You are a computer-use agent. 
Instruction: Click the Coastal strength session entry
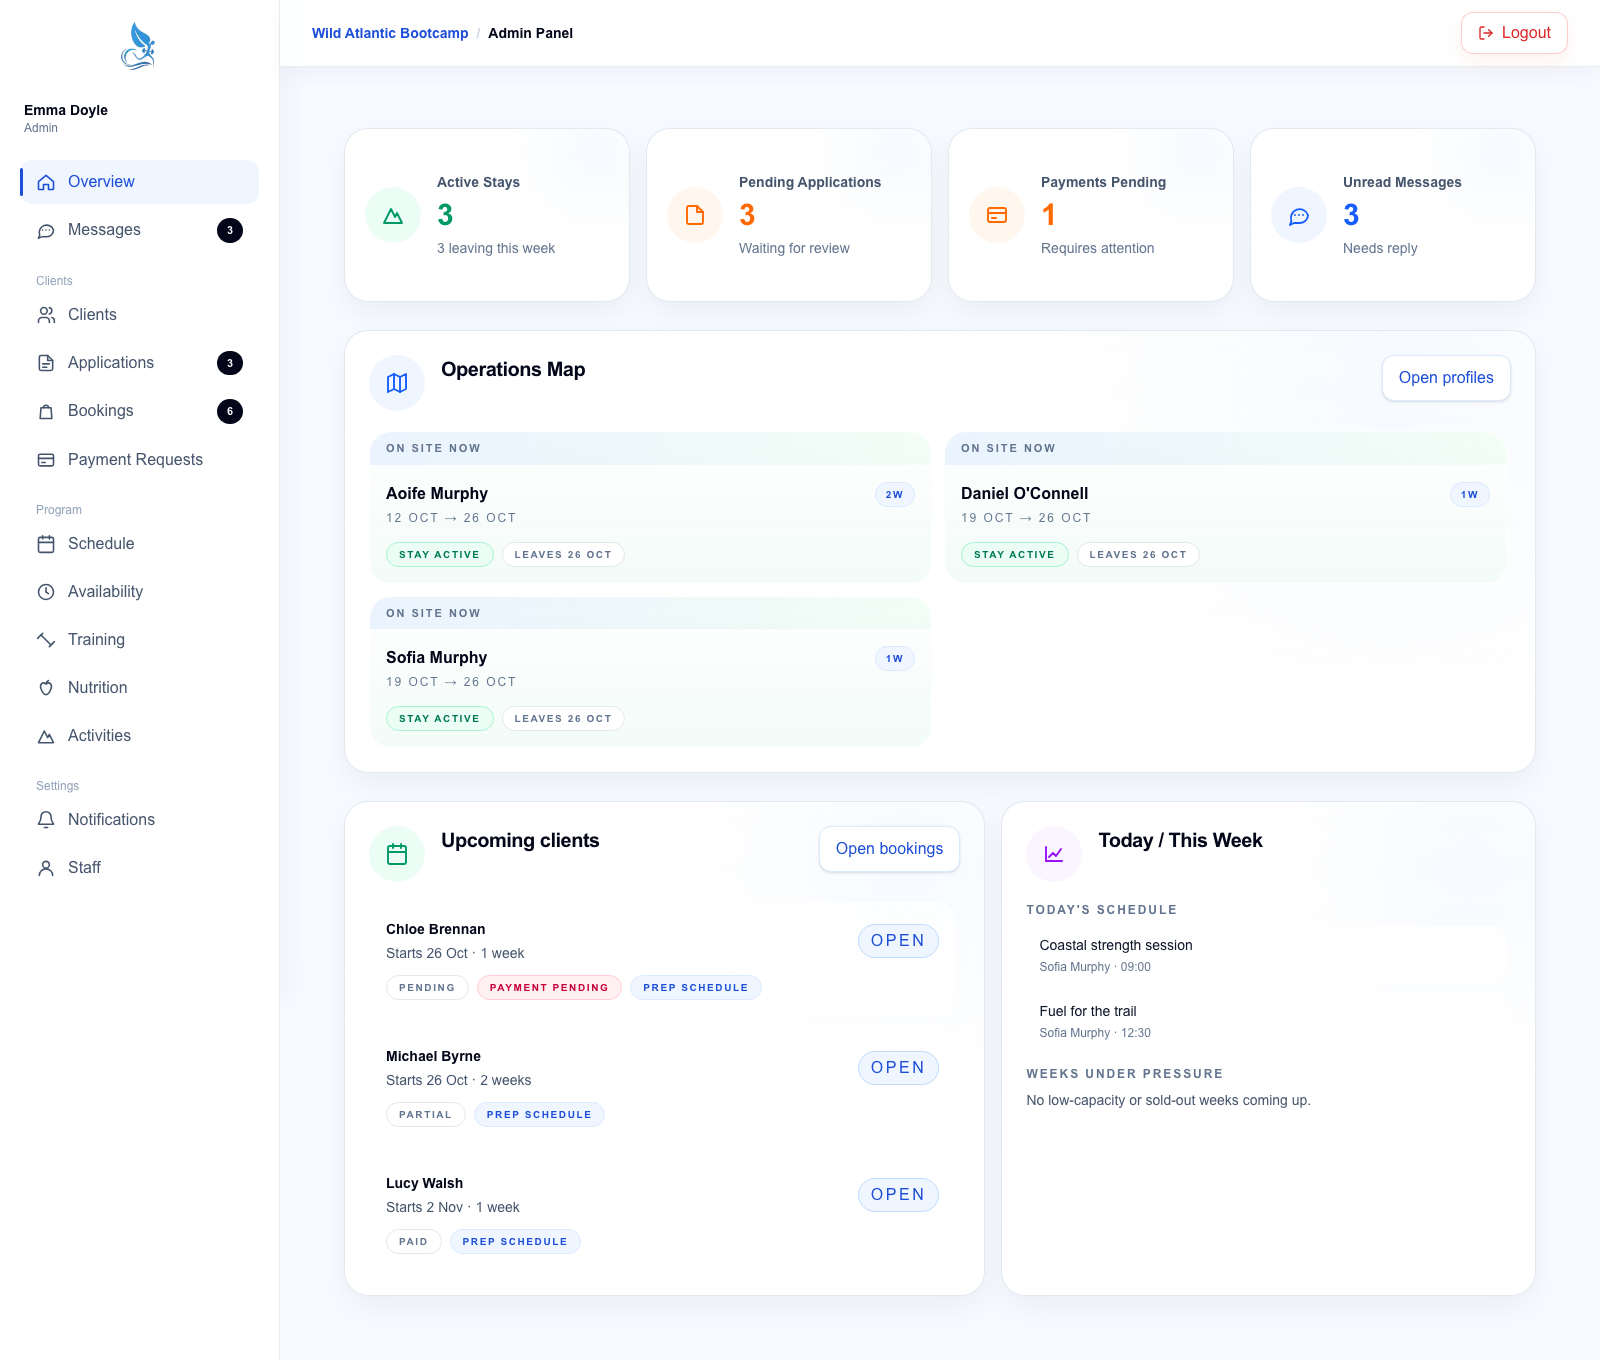[x=1266, y=956]
